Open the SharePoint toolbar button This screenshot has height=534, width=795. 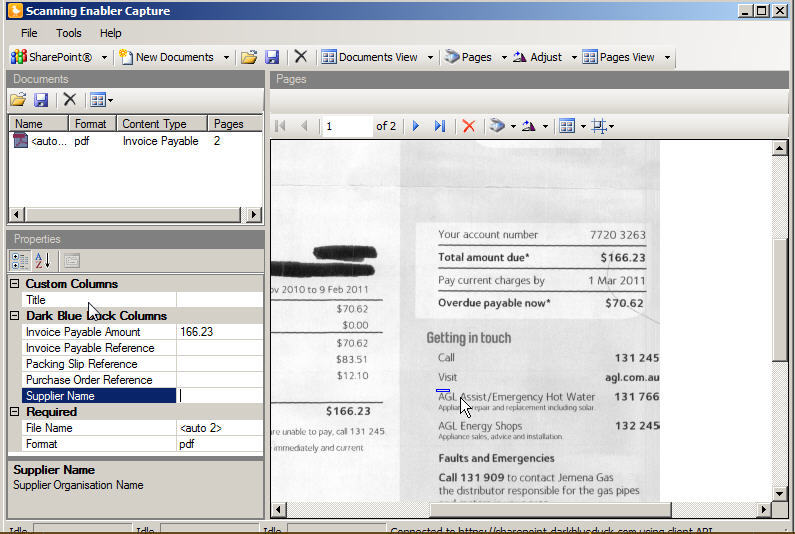tap(51, 57)
